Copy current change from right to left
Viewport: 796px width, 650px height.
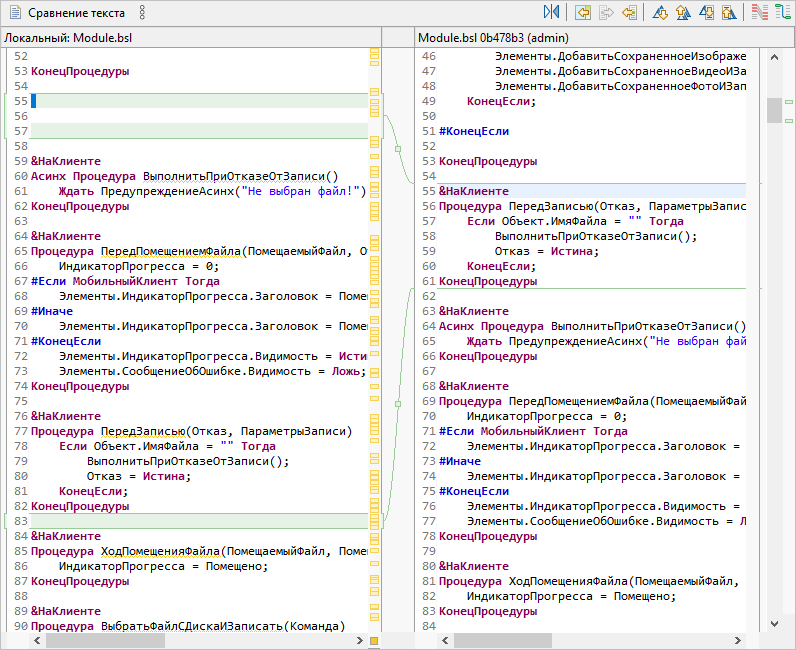pyautogui.click(x=630, y=13)
